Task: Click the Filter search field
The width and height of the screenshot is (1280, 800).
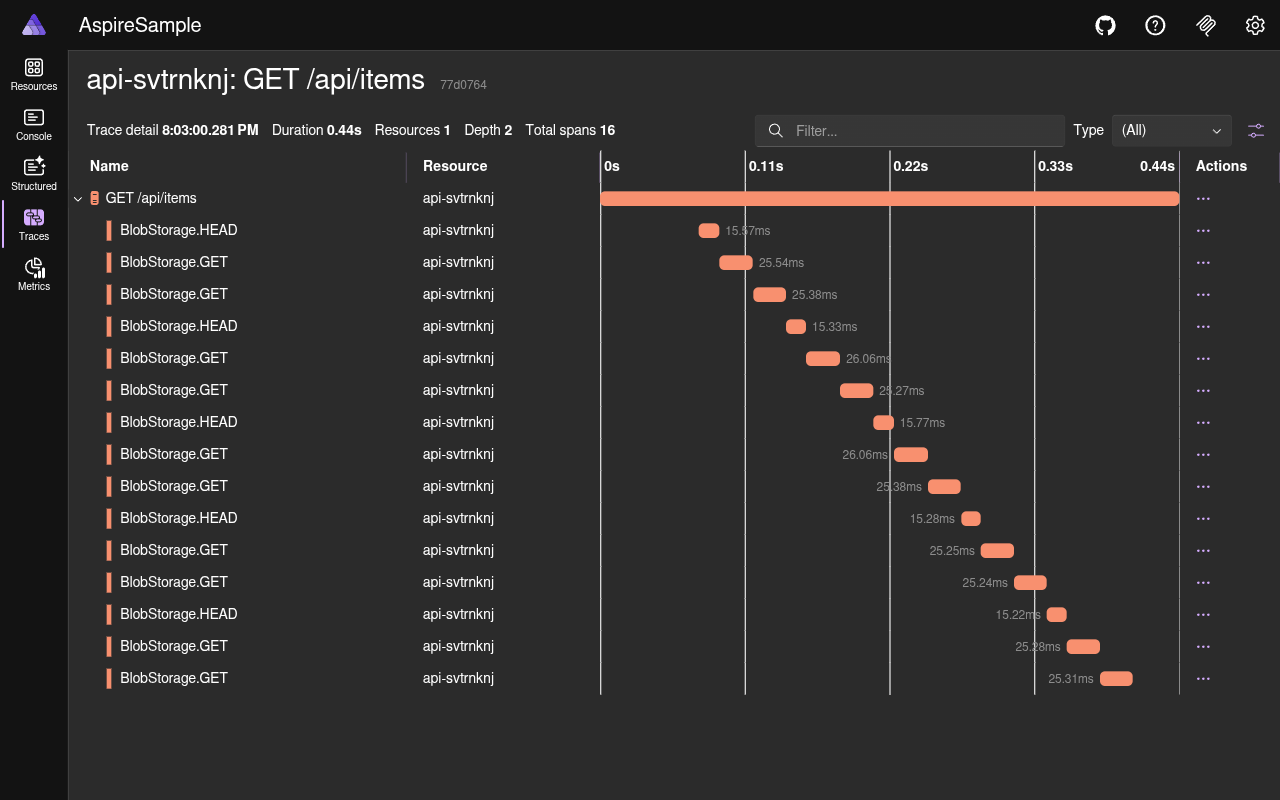Action: [909, 130]
